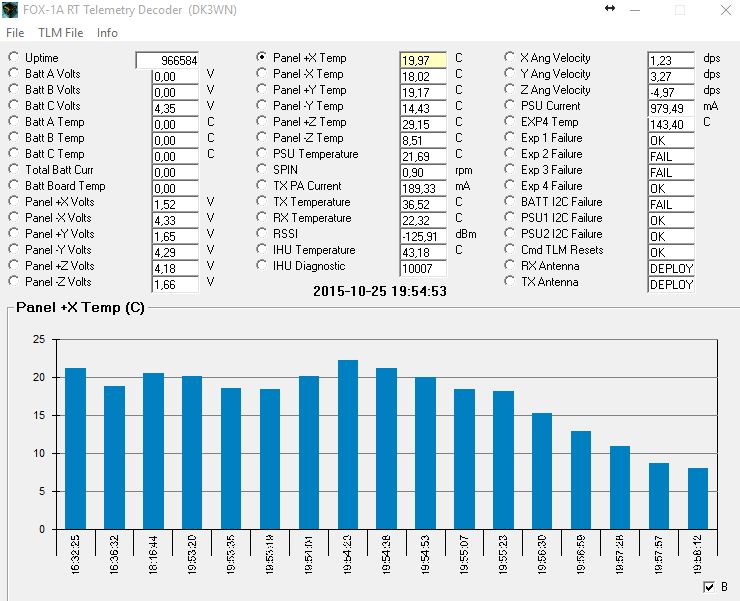
Task: Select the RSSI radio button
Action: 261,233
